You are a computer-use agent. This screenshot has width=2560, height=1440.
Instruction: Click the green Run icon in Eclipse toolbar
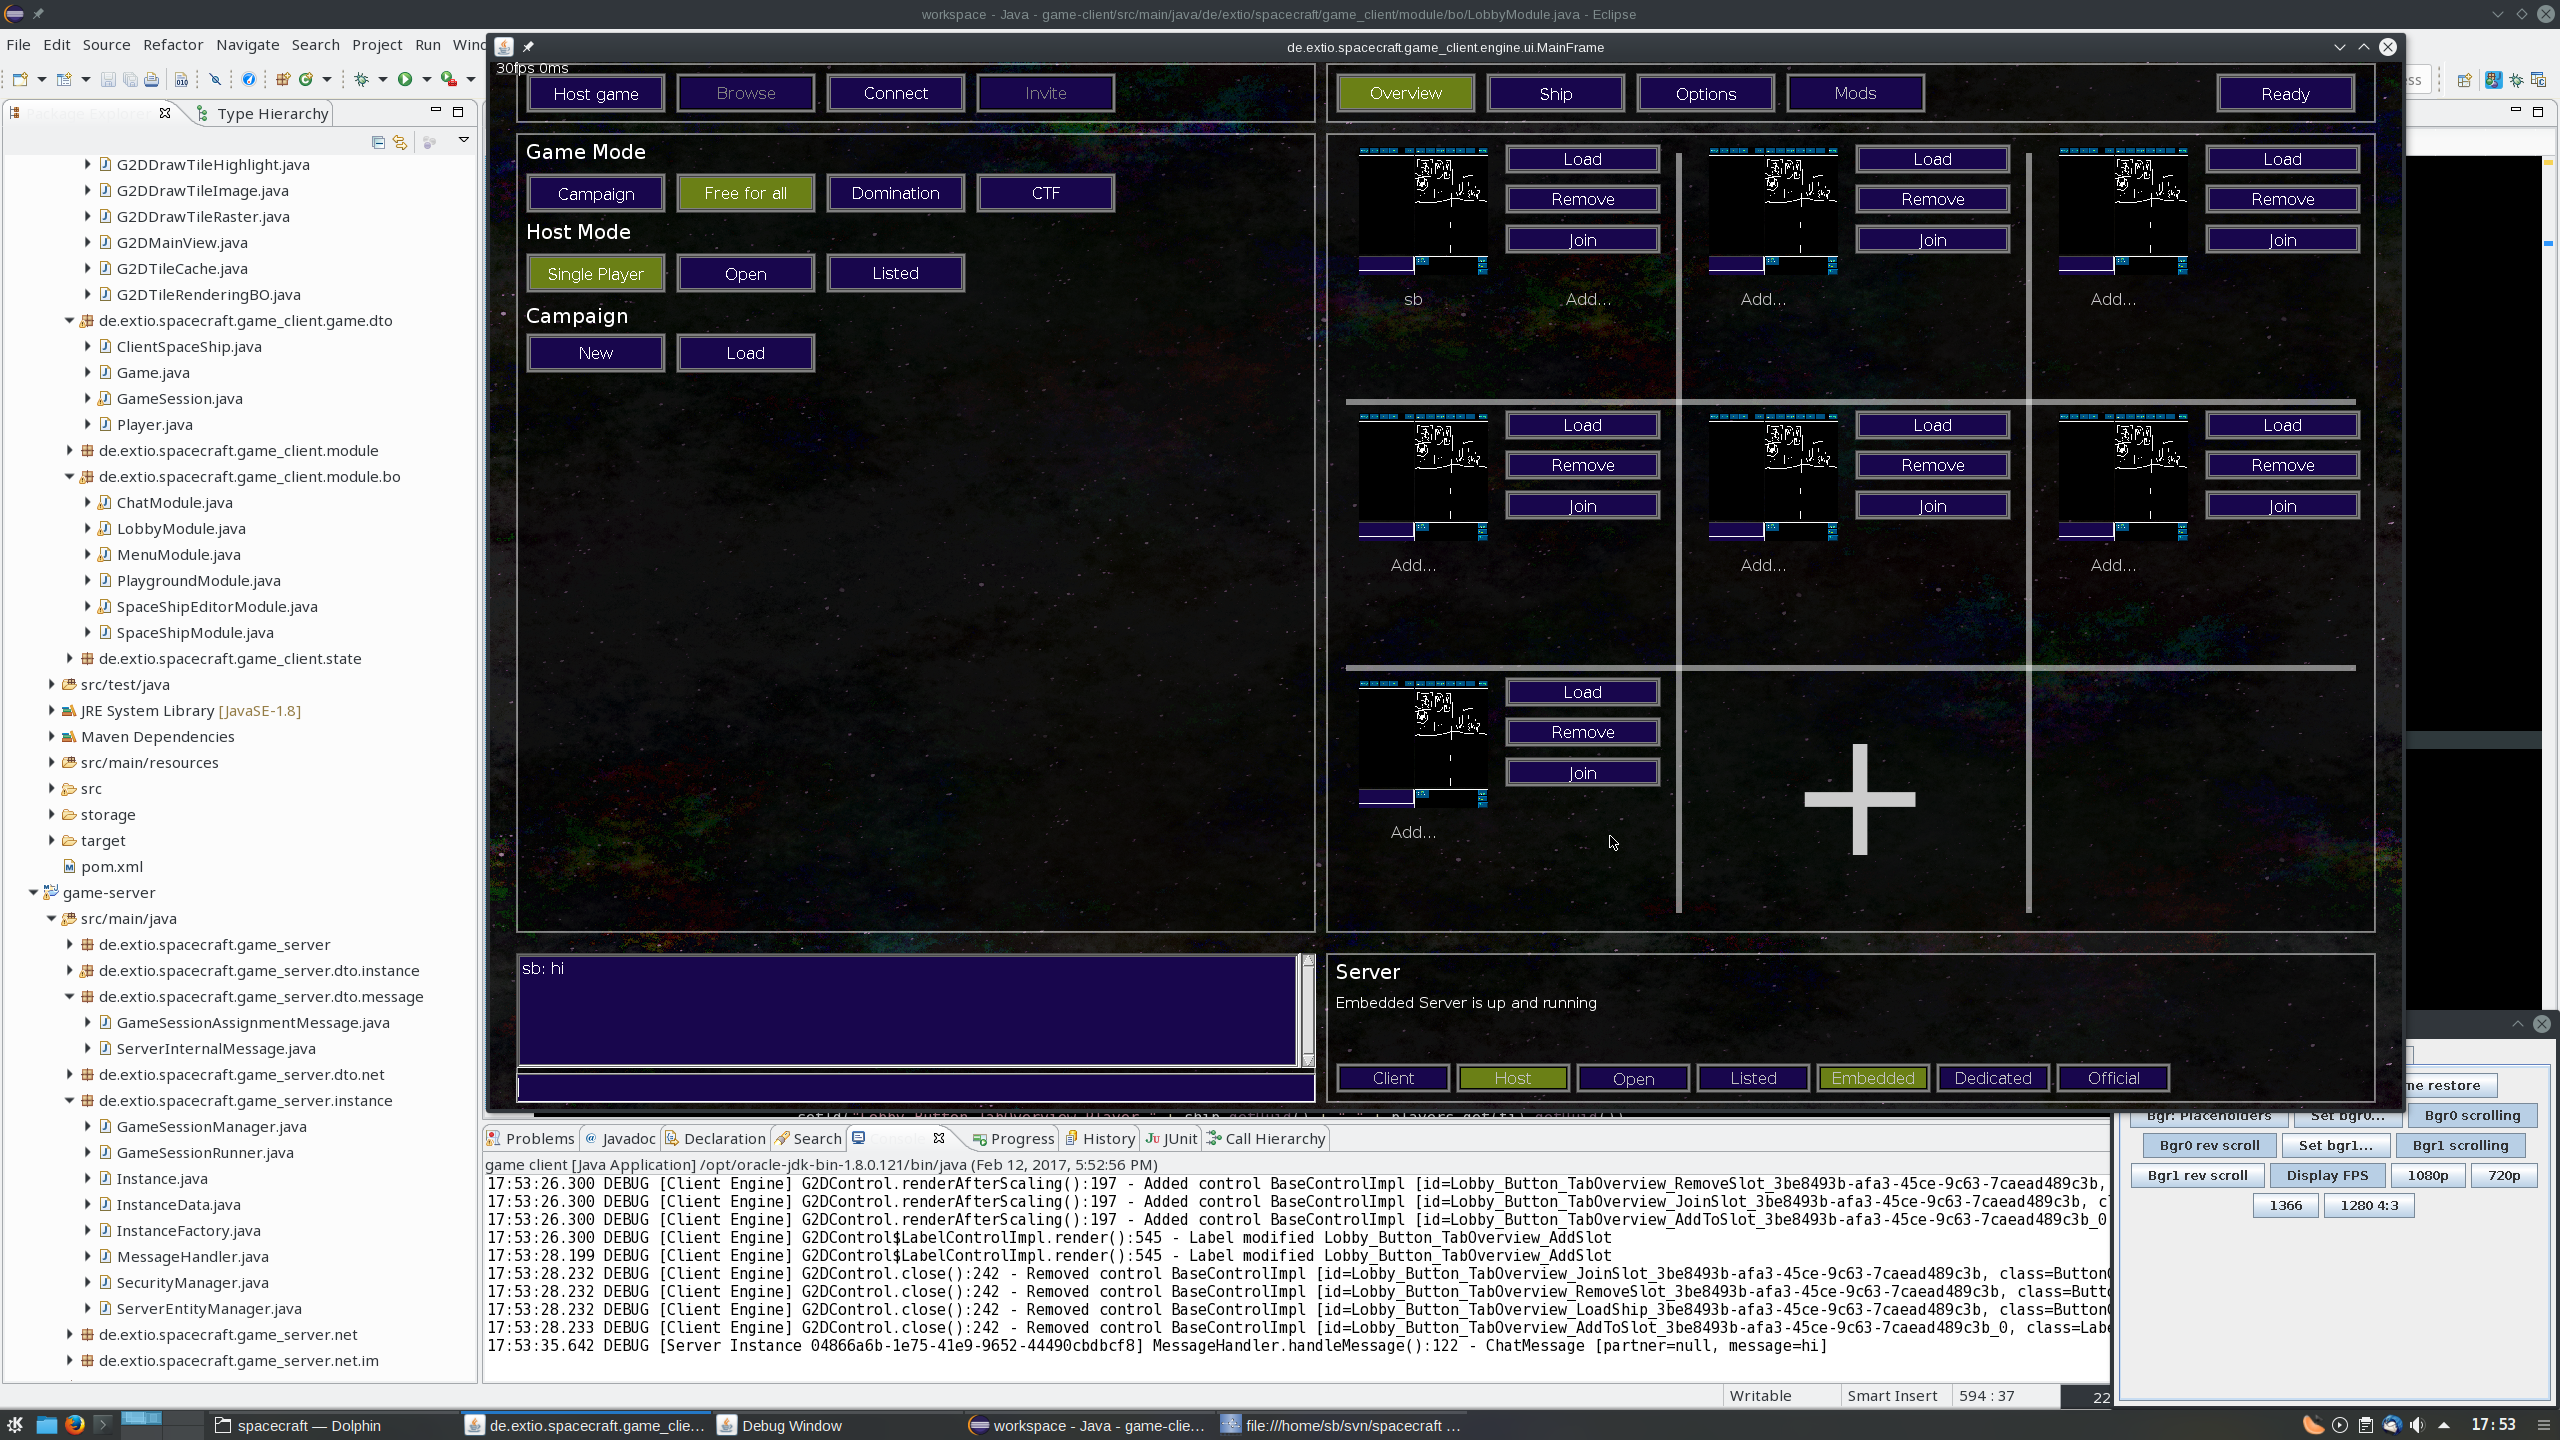click(405, 79)
